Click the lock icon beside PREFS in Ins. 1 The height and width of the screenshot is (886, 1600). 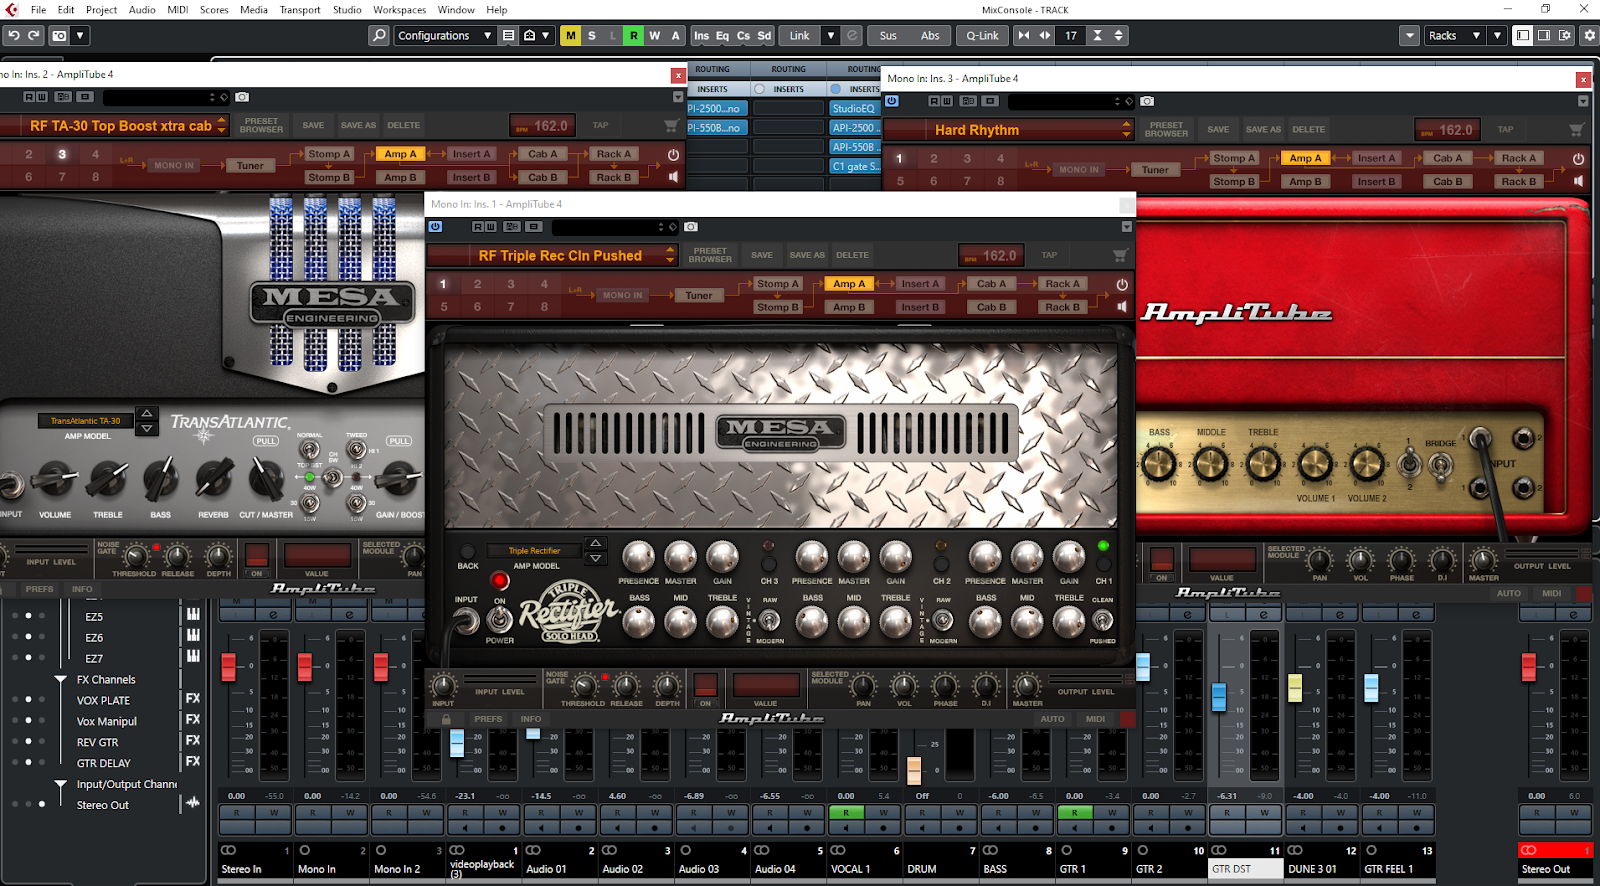(x=446, y=719)
